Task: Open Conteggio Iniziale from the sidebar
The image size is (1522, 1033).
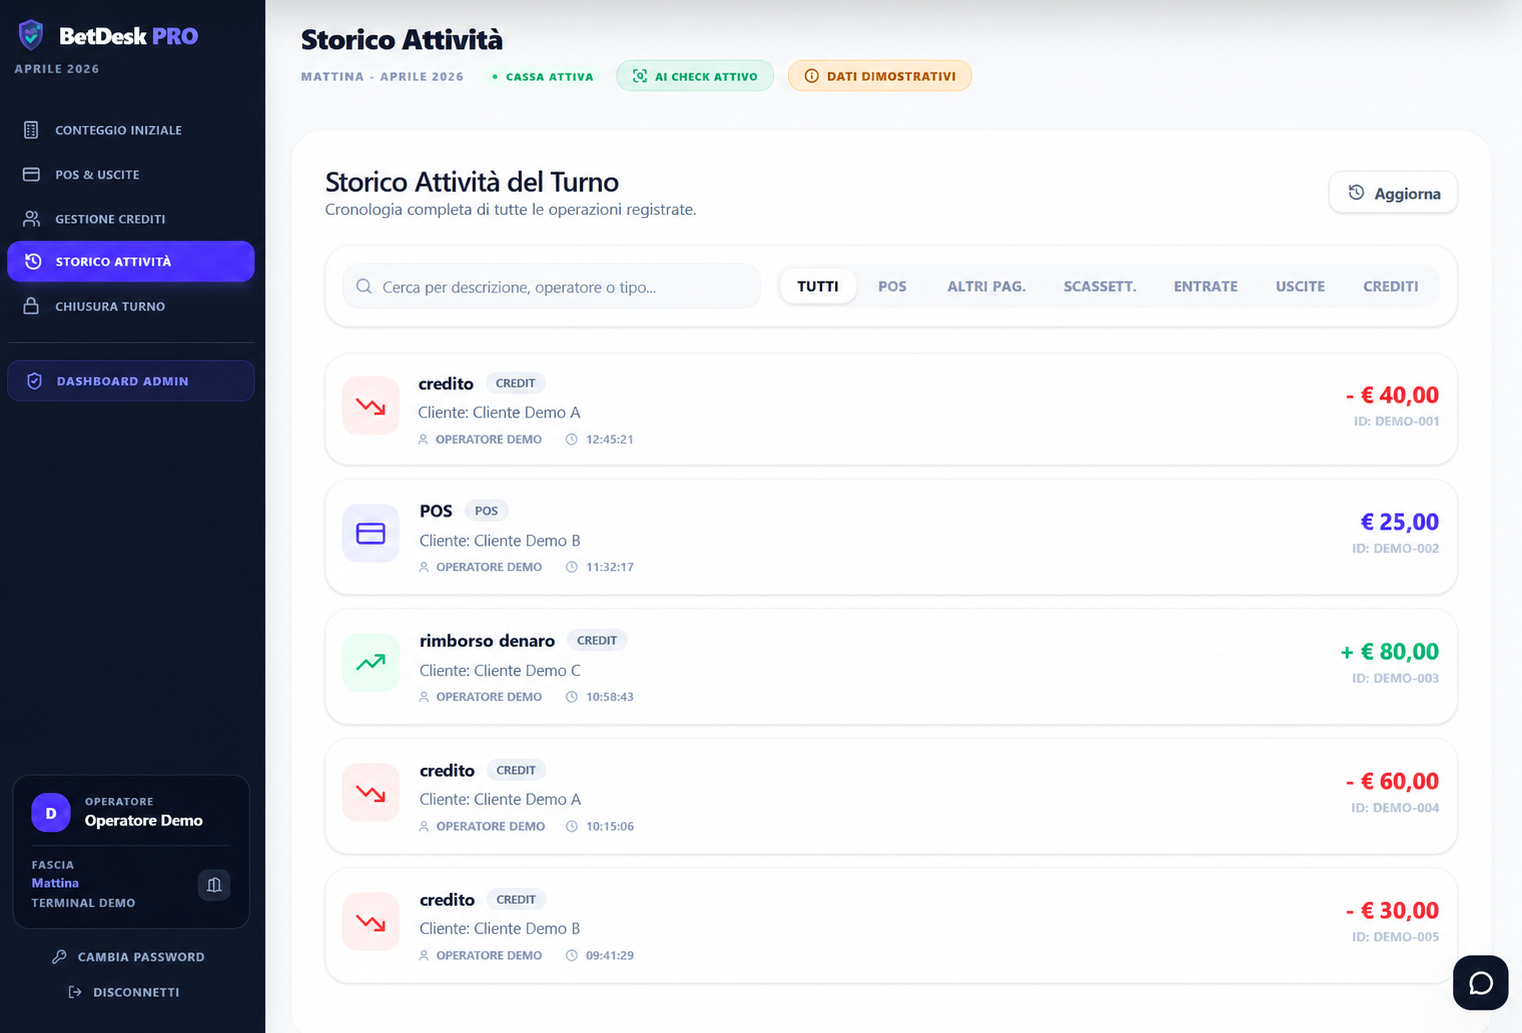Action: pos(130,130)
